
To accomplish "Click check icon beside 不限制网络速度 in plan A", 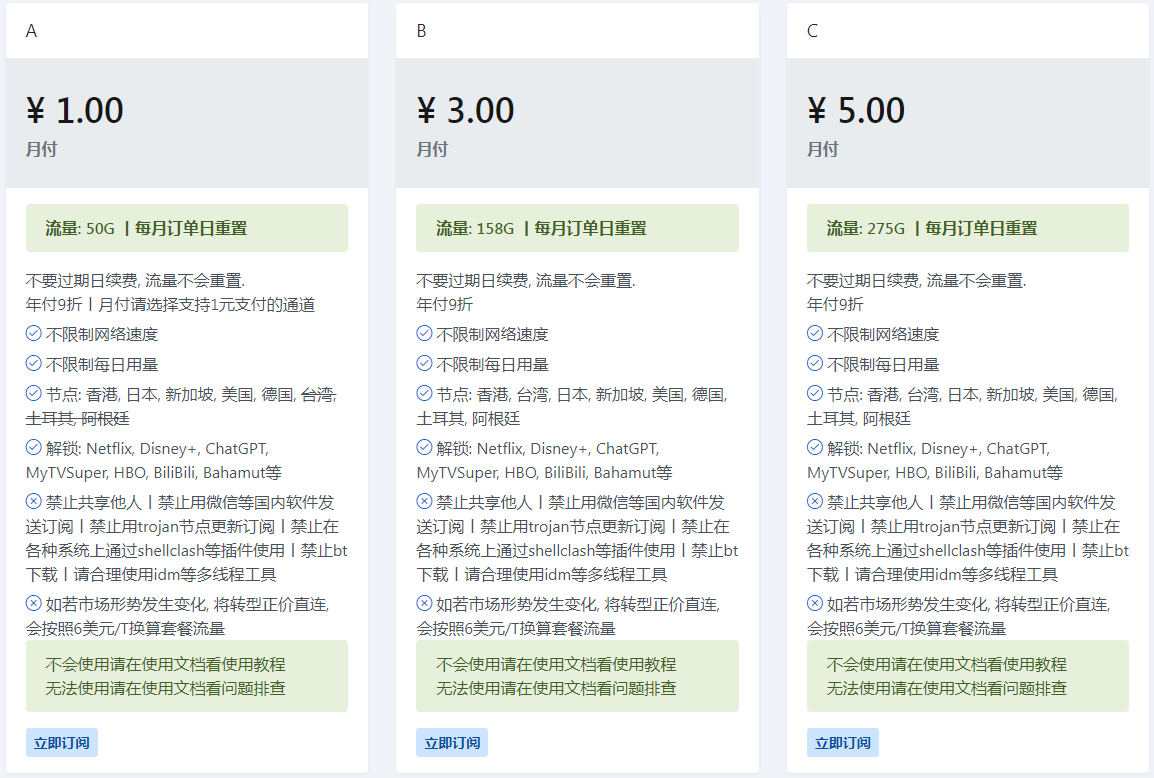I will [34, 334].
